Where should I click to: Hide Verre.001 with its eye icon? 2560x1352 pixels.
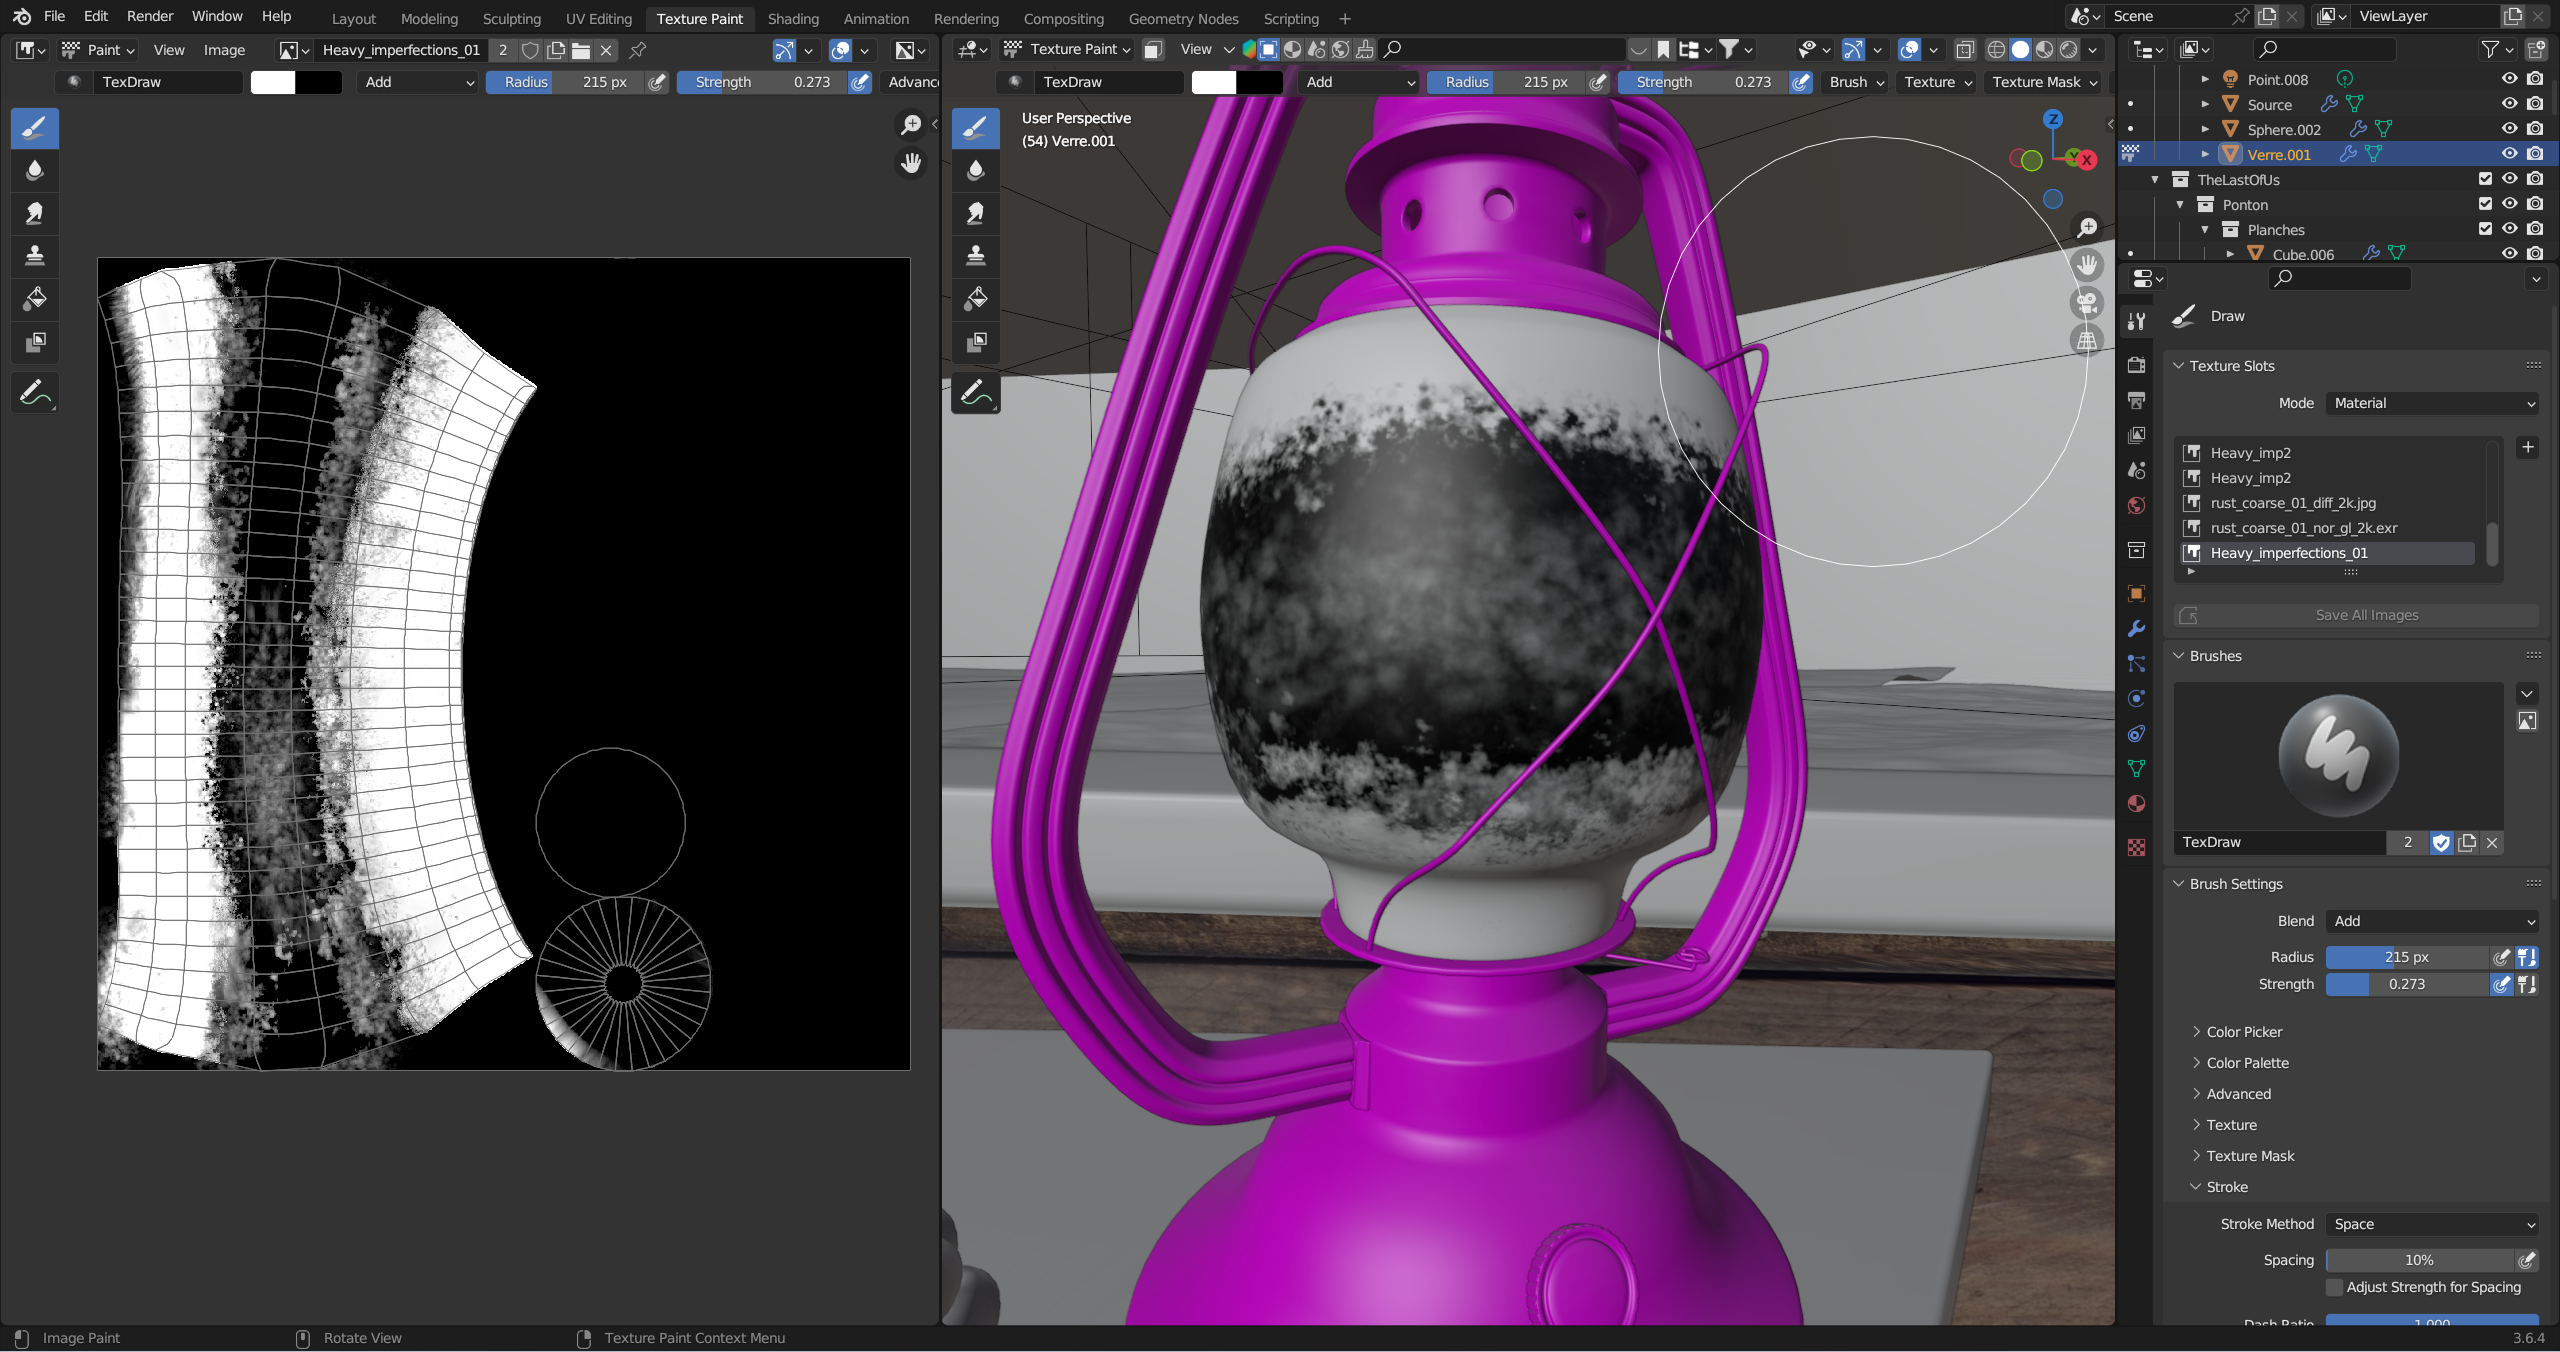2509,154
